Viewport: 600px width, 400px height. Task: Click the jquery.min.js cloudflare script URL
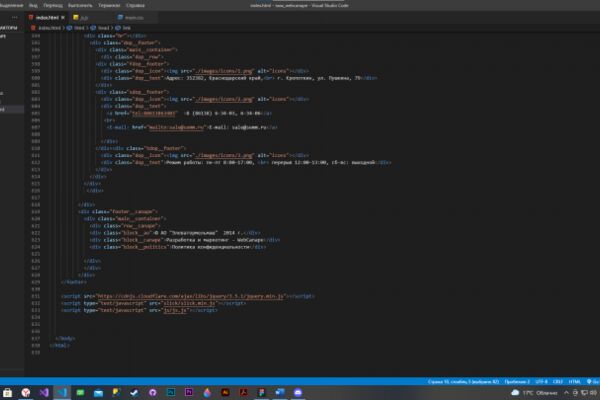click(x=191, y=296)
